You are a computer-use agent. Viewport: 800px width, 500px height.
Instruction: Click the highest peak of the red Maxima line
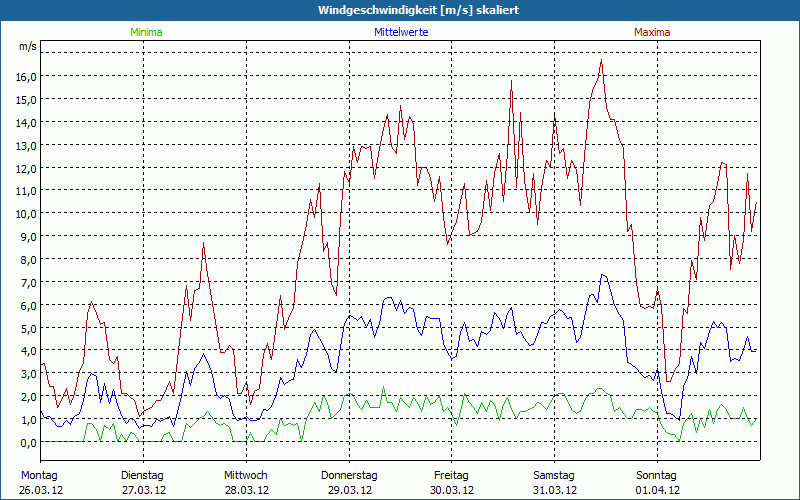[x=601, y=61]
